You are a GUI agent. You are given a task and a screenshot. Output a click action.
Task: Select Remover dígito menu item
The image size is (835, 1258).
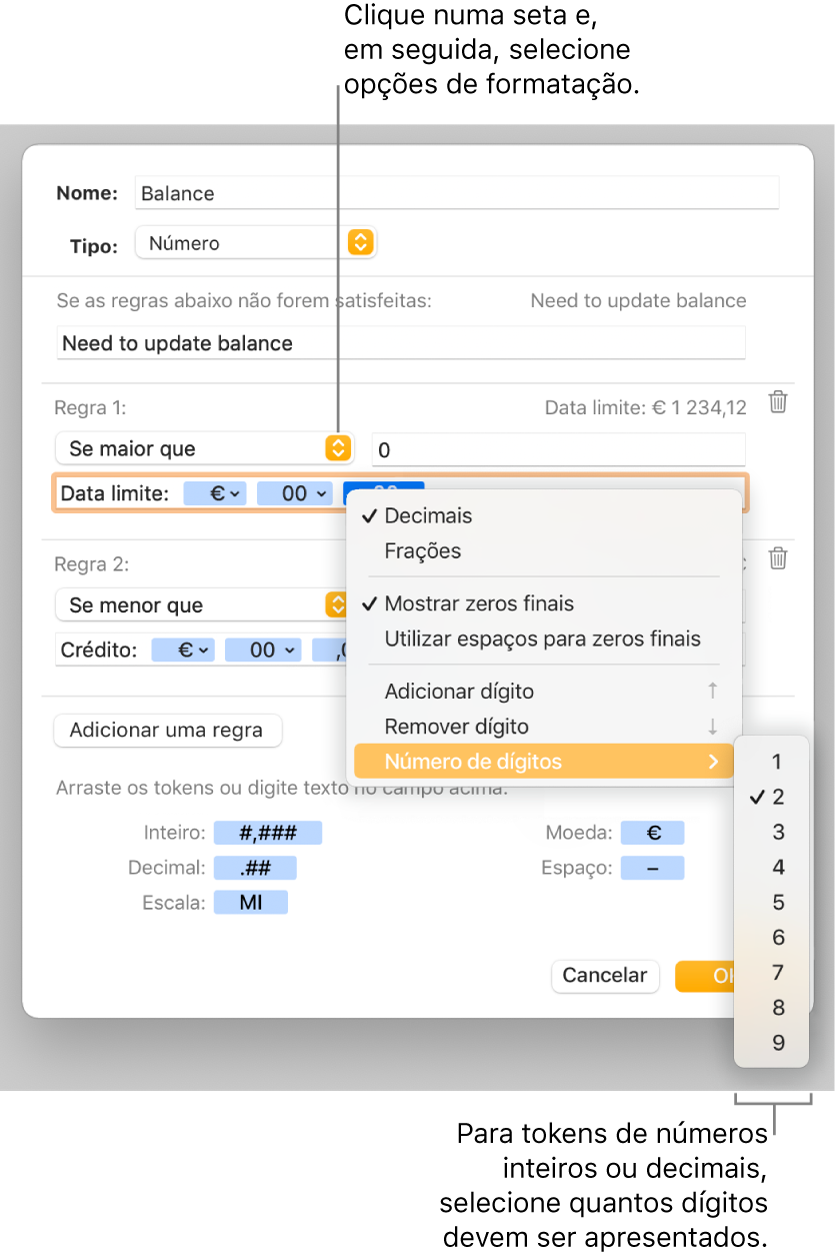[x=544, y=727]
